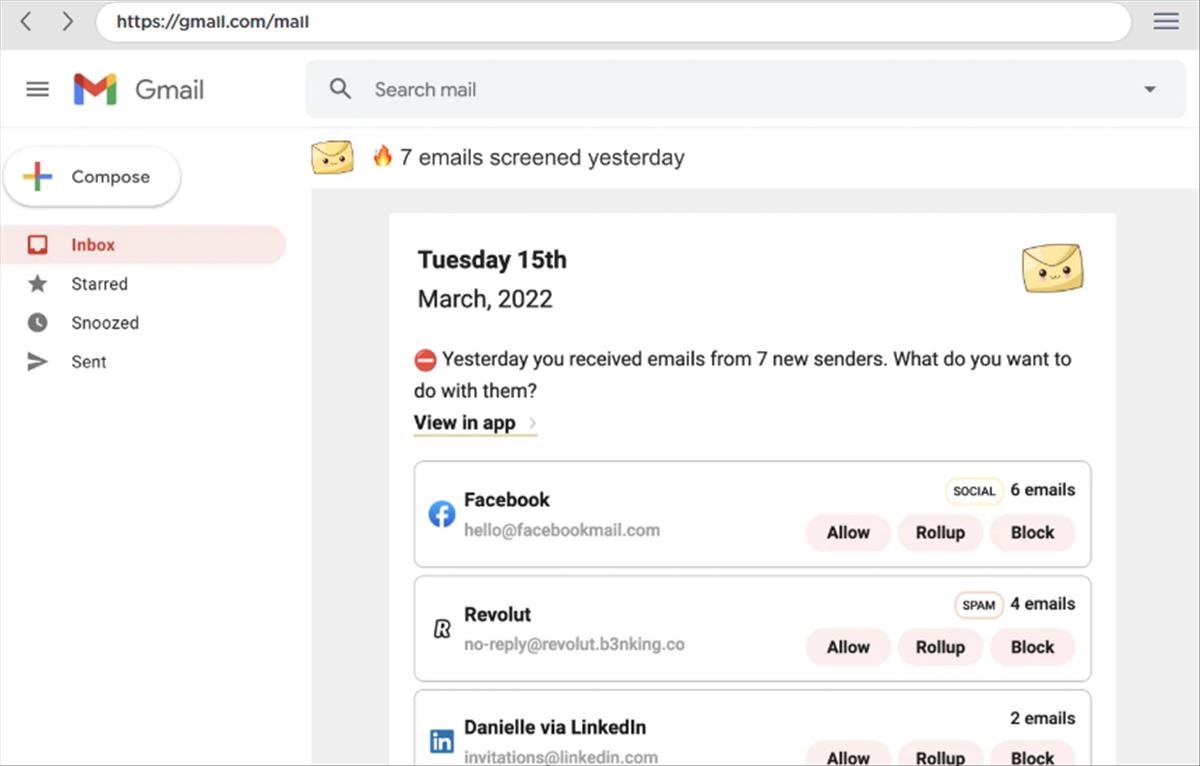Click the Gmail logo
Viewport: 1200px width, 766px height.
[x=96, y=89]
